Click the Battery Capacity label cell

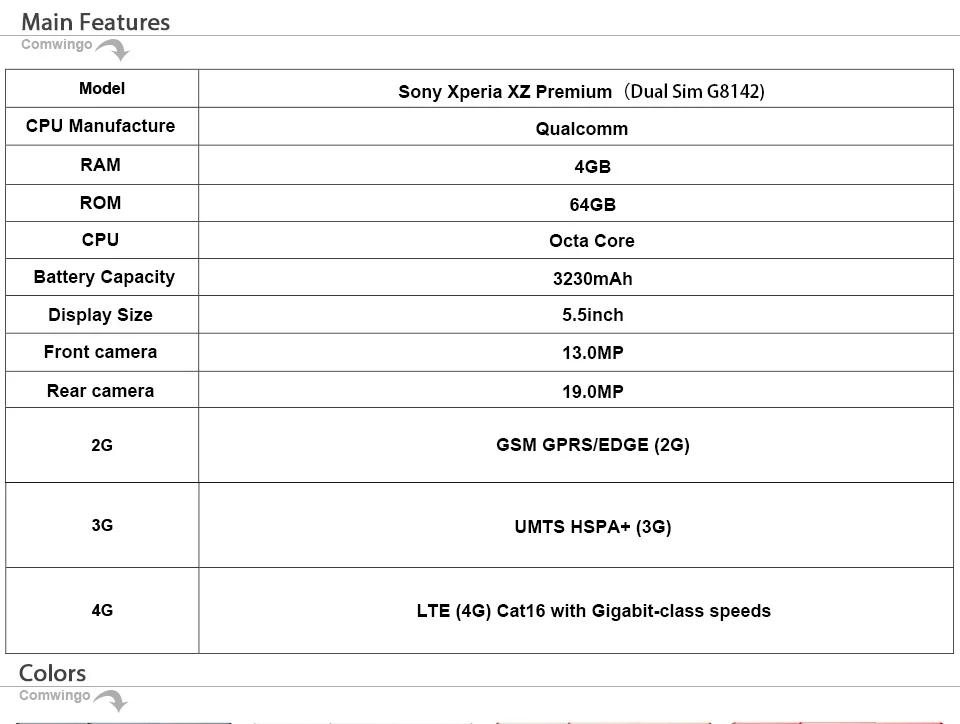(102, 277)
